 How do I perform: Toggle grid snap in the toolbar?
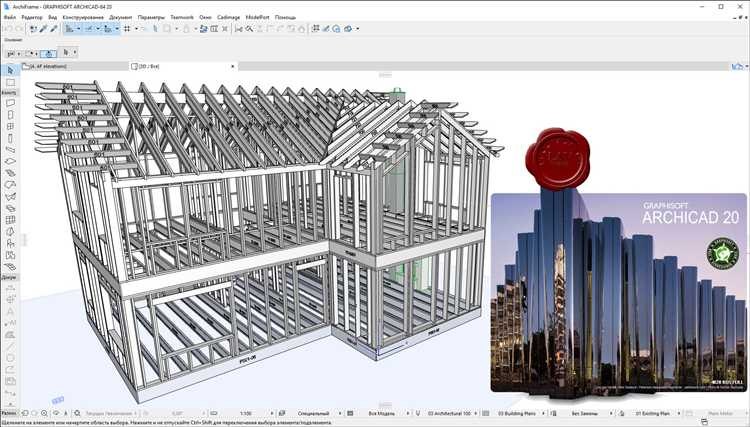coord(127,29)
